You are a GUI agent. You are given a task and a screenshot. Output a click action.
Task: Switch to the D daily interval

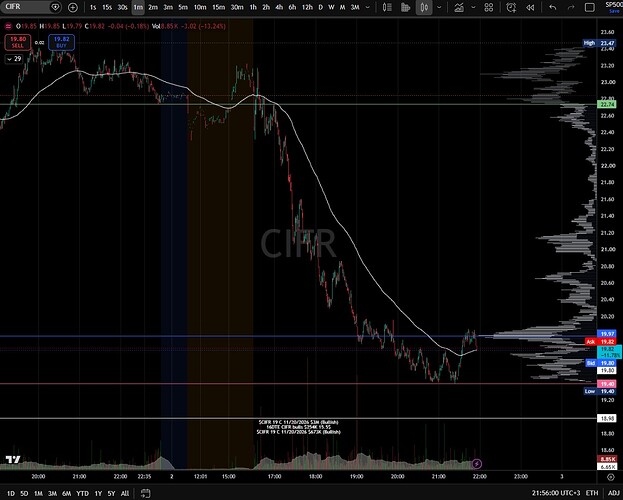(x=321, y=7)
